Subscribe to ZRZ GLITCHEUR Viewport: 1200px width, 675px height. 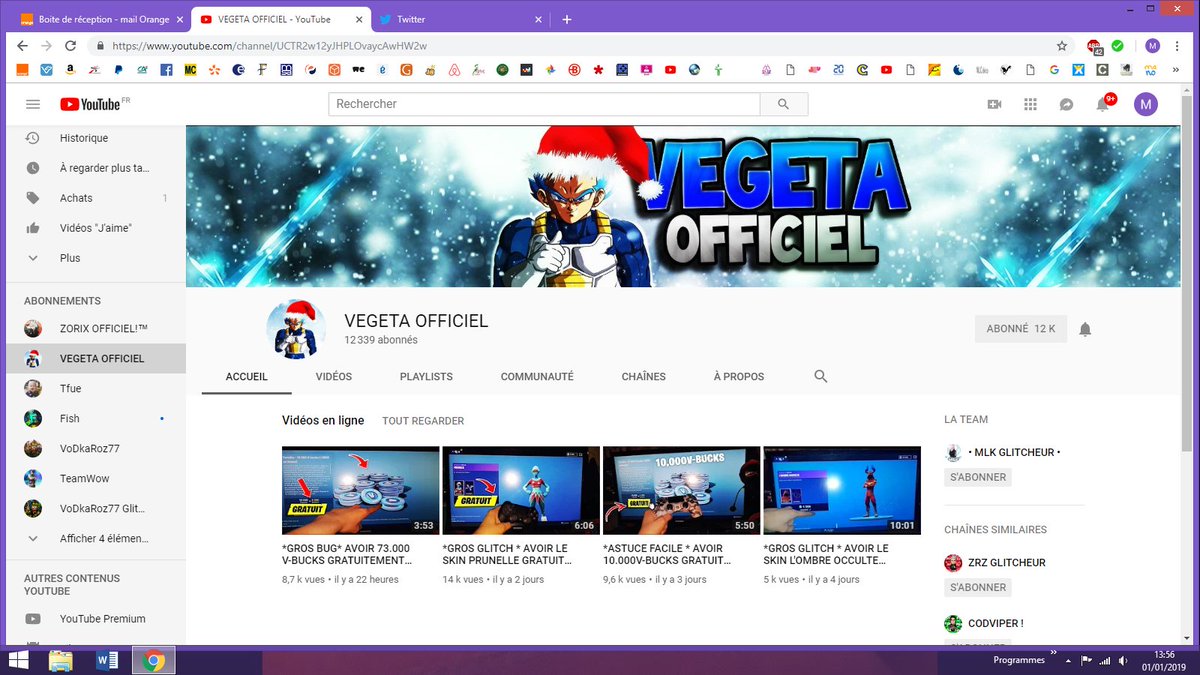[x=978, y=587]
